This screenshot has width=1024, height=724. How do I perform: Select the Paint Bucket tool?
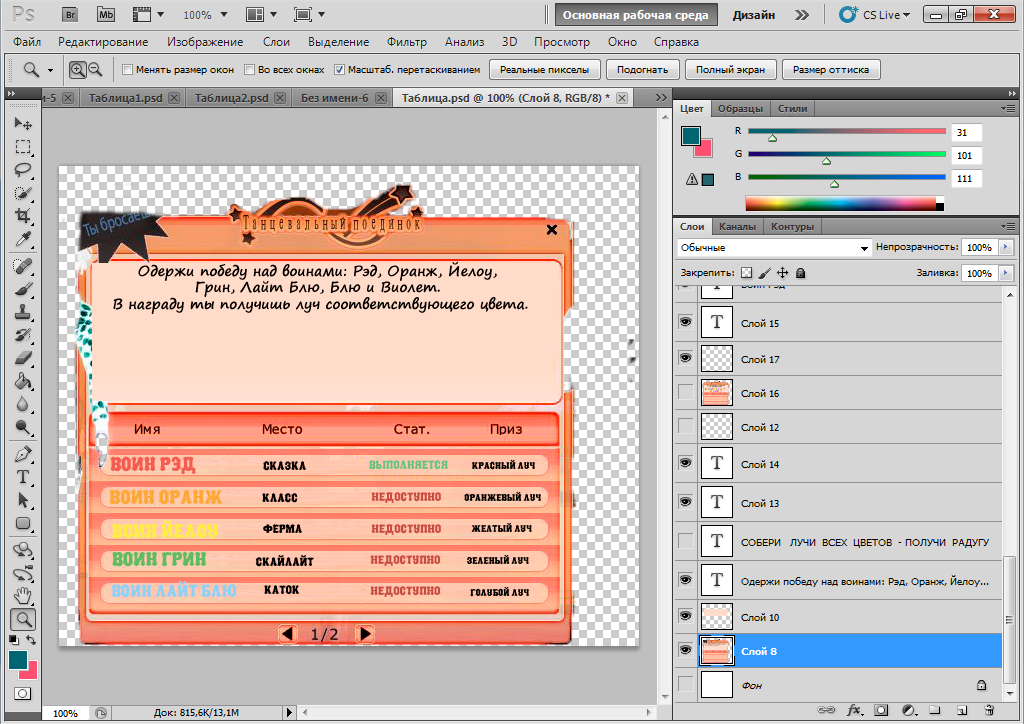click(23, 381)
